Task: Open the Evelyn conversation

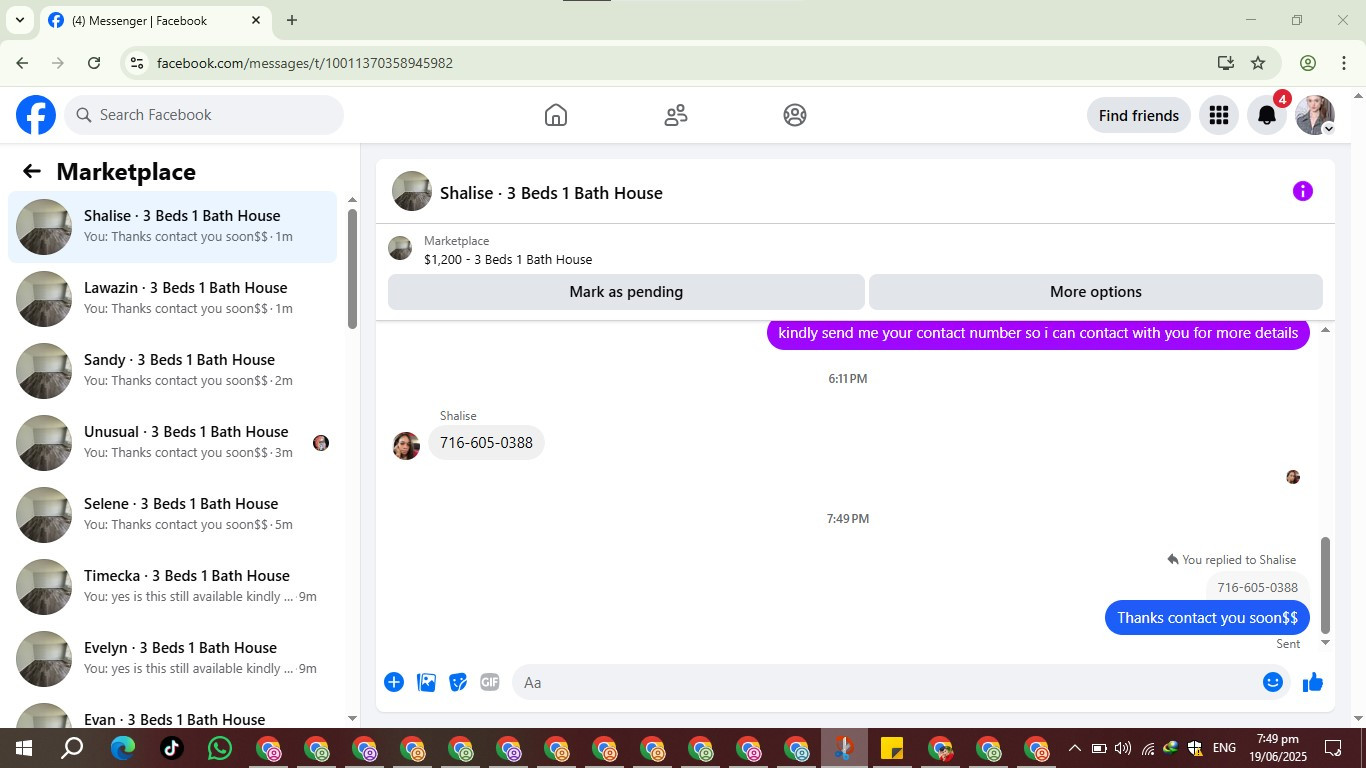Action: pos(173,659)
